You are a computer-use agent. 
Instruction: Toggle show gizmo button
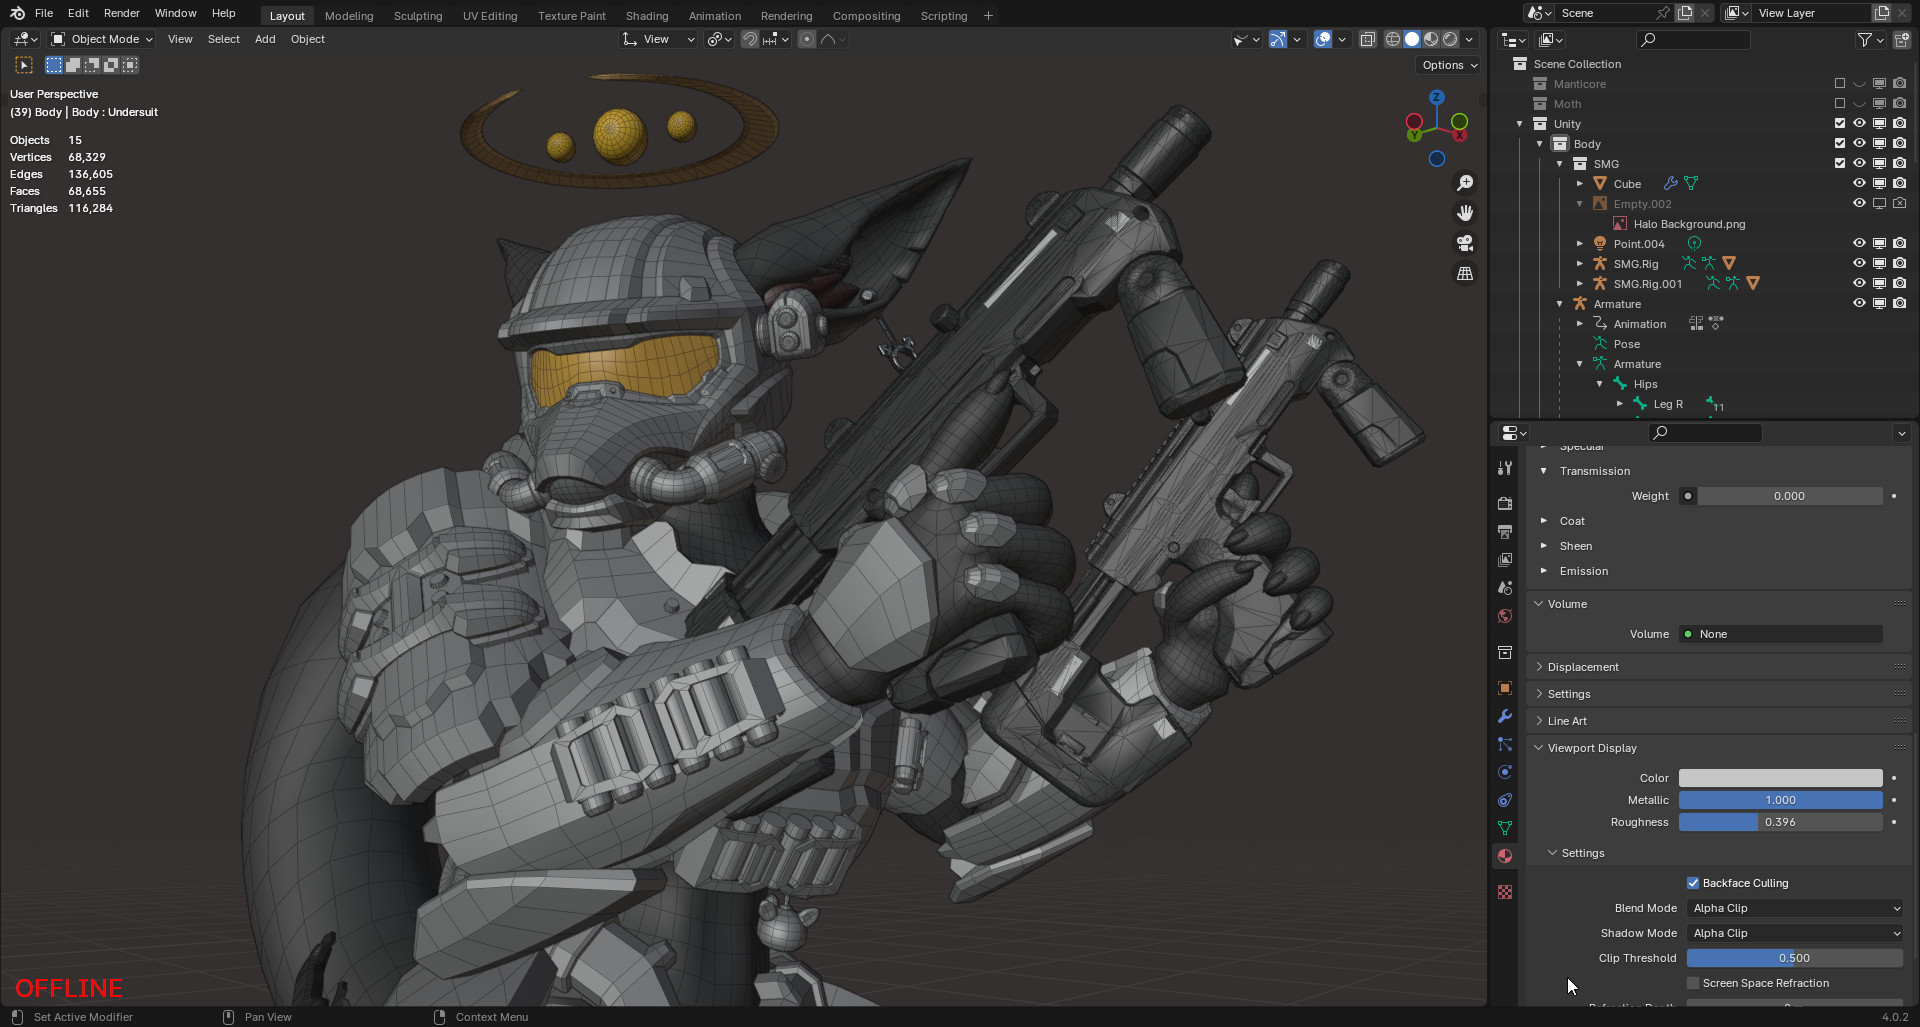[x=1278, y=39]
